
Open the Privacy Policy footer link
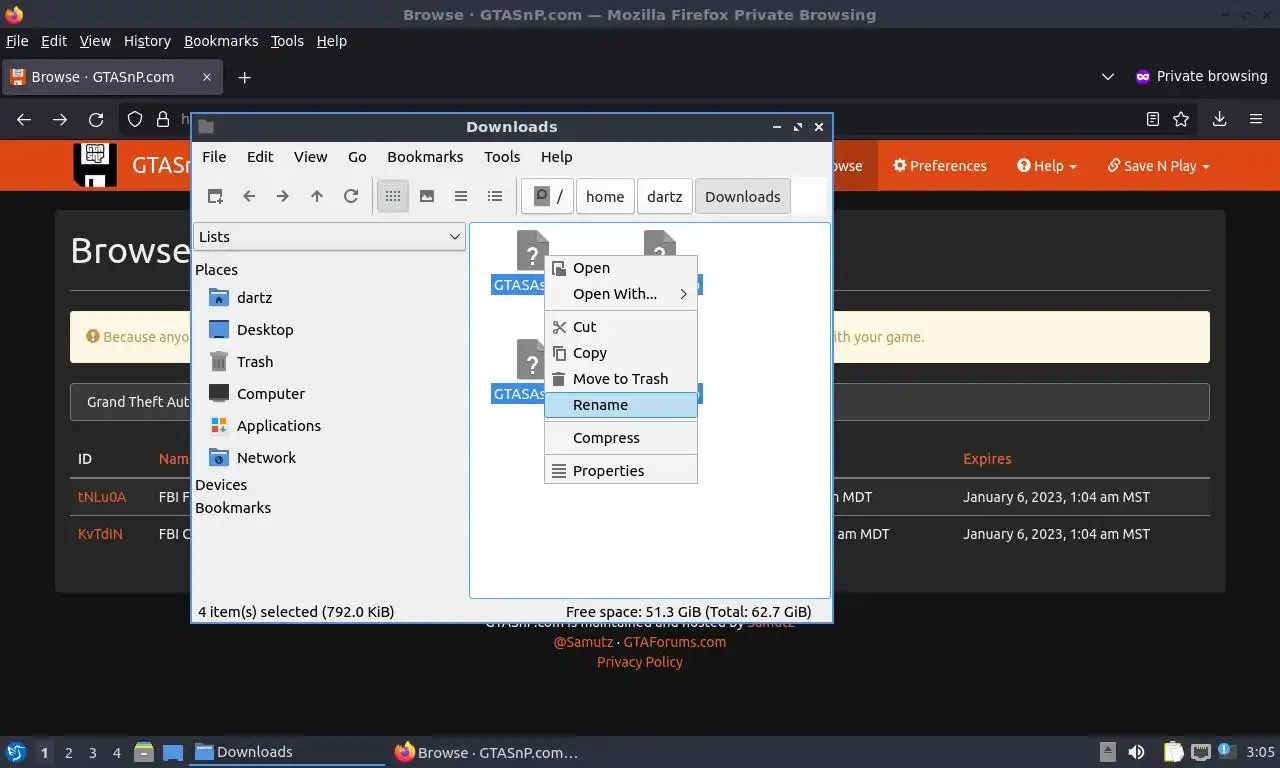pos(640,662)
